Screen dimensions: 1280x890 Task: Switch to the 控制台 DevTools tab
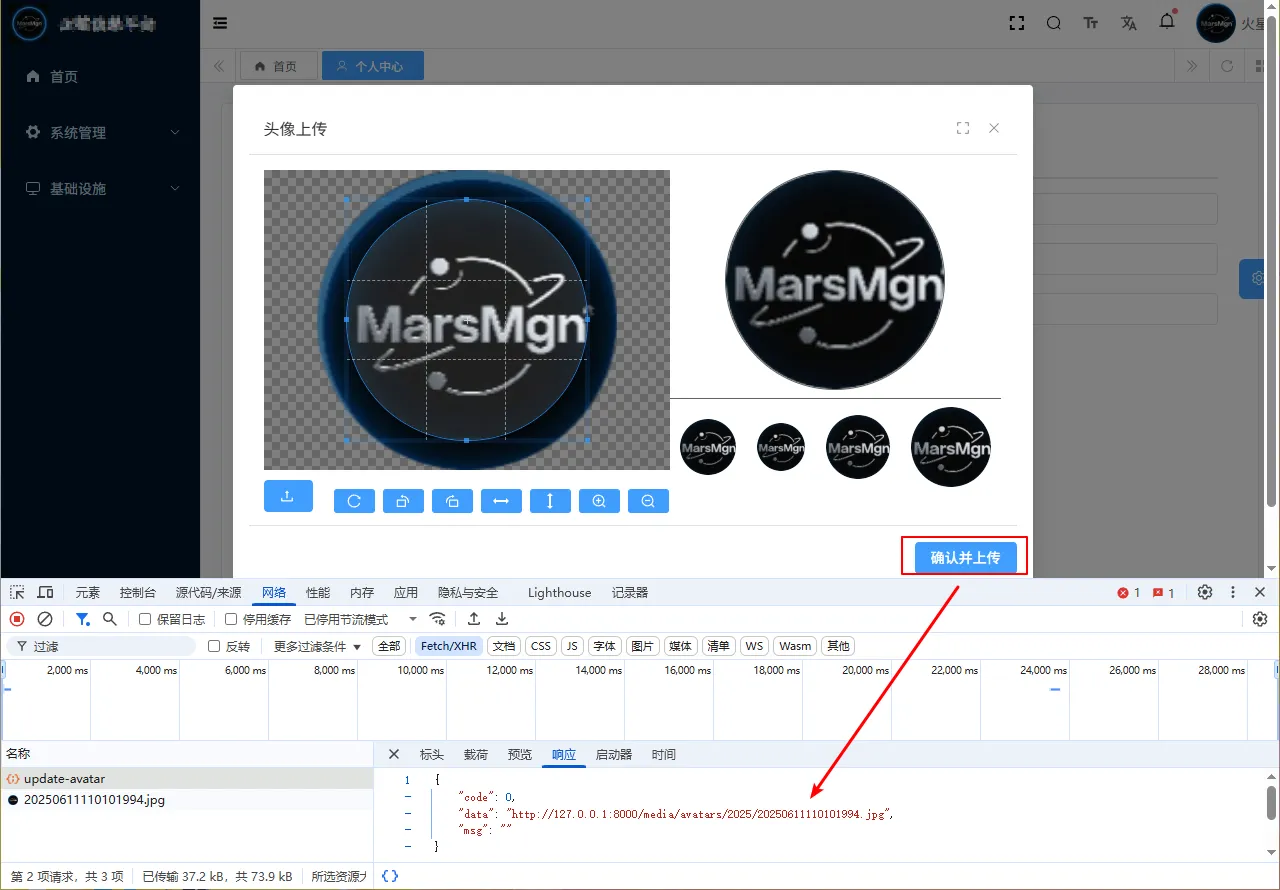[138, 592]
